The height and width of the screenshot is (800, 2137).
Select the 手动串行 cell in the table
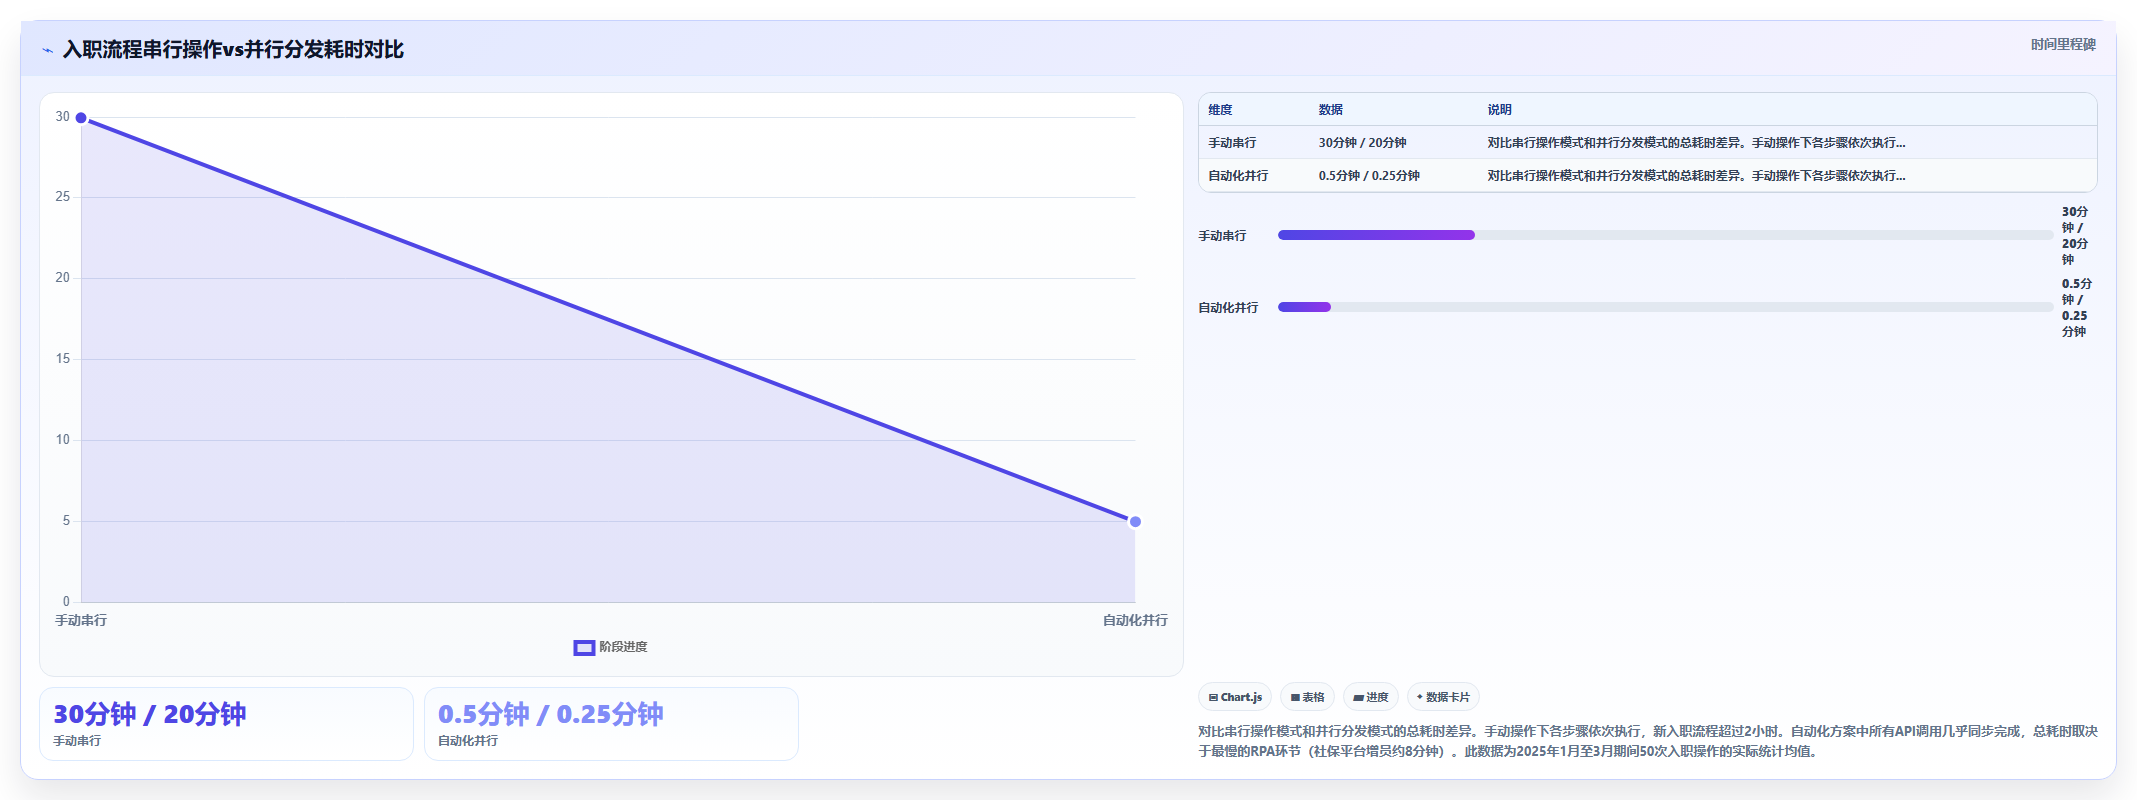[x=1232, y=143]
